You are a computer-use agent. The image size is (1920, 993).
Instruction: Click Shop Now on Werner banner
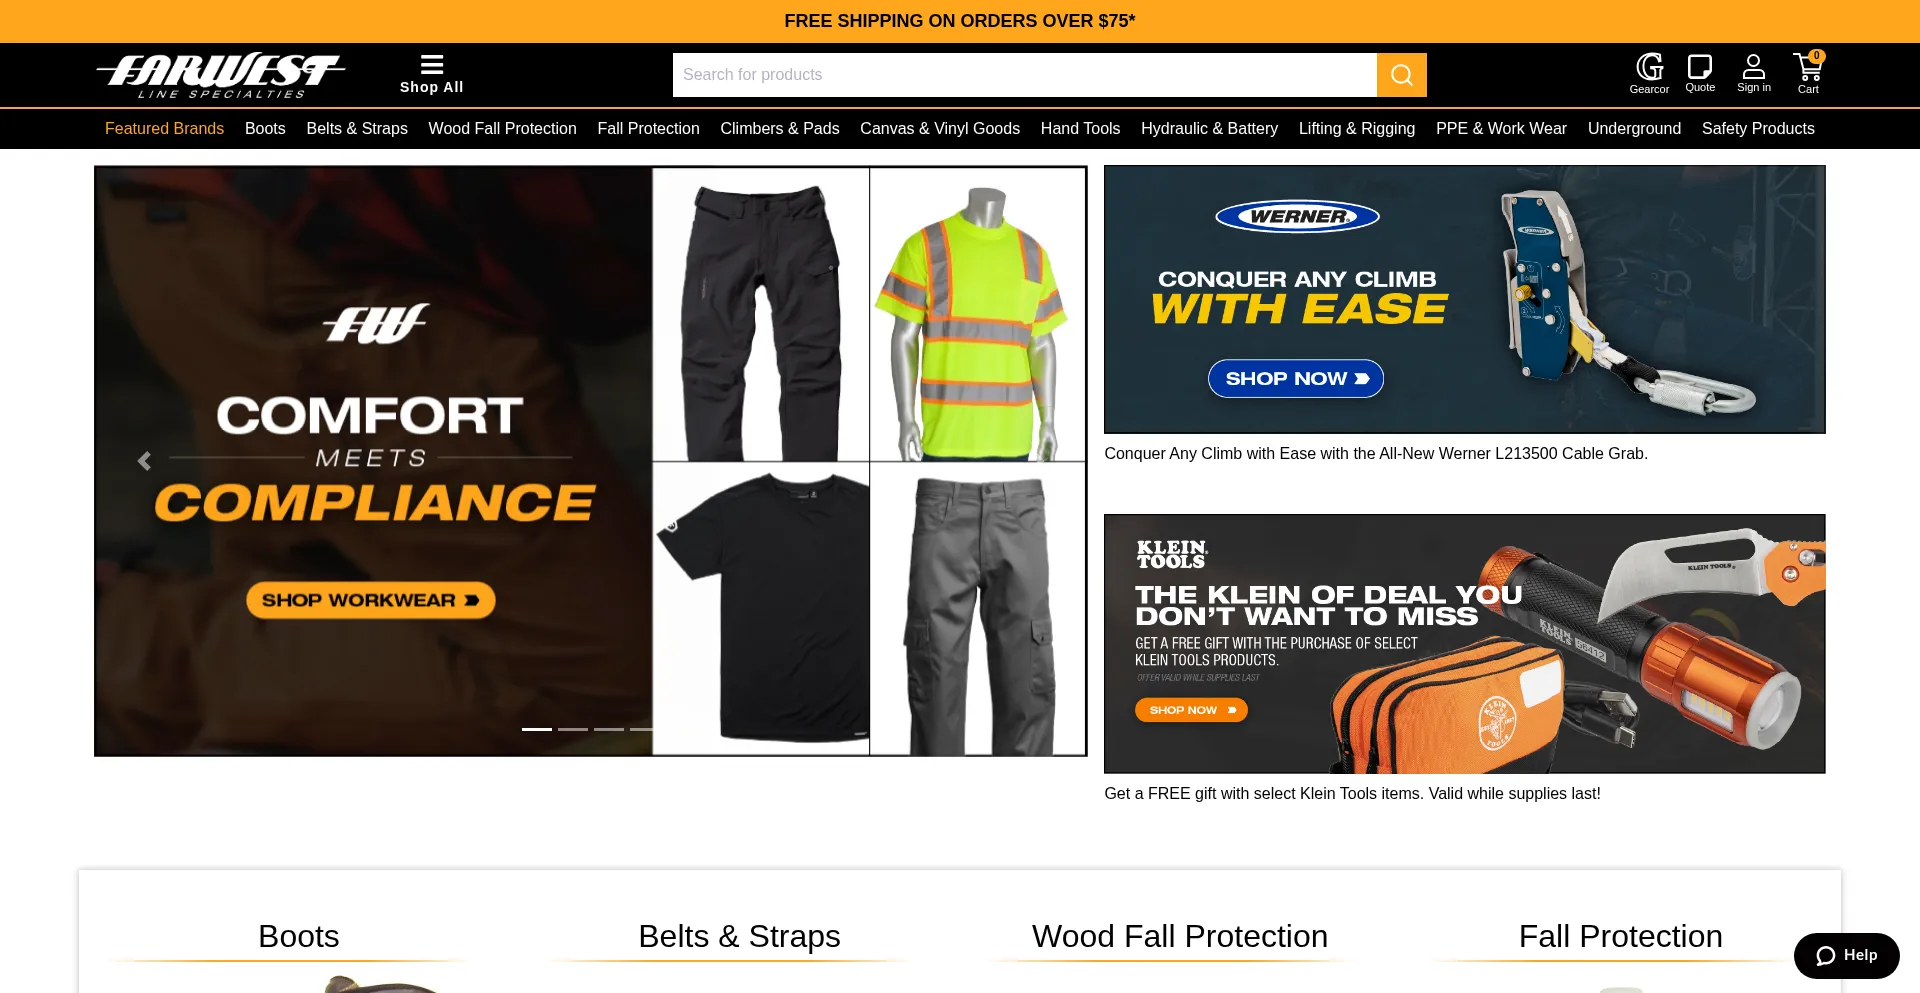(x=1296, y=378)
